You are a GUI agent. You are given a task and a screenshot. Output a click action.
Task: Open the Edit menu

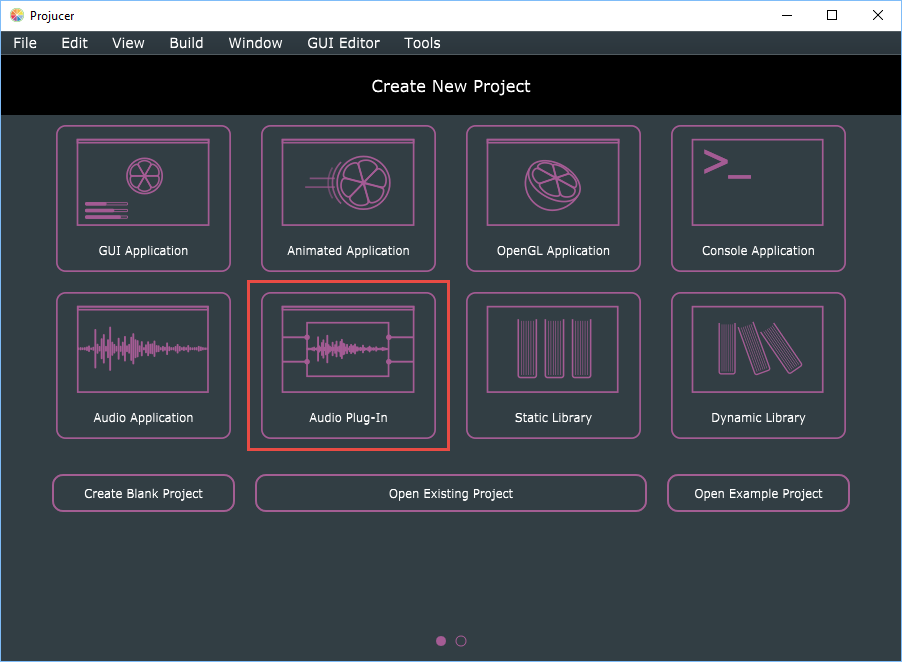point(74,43)
